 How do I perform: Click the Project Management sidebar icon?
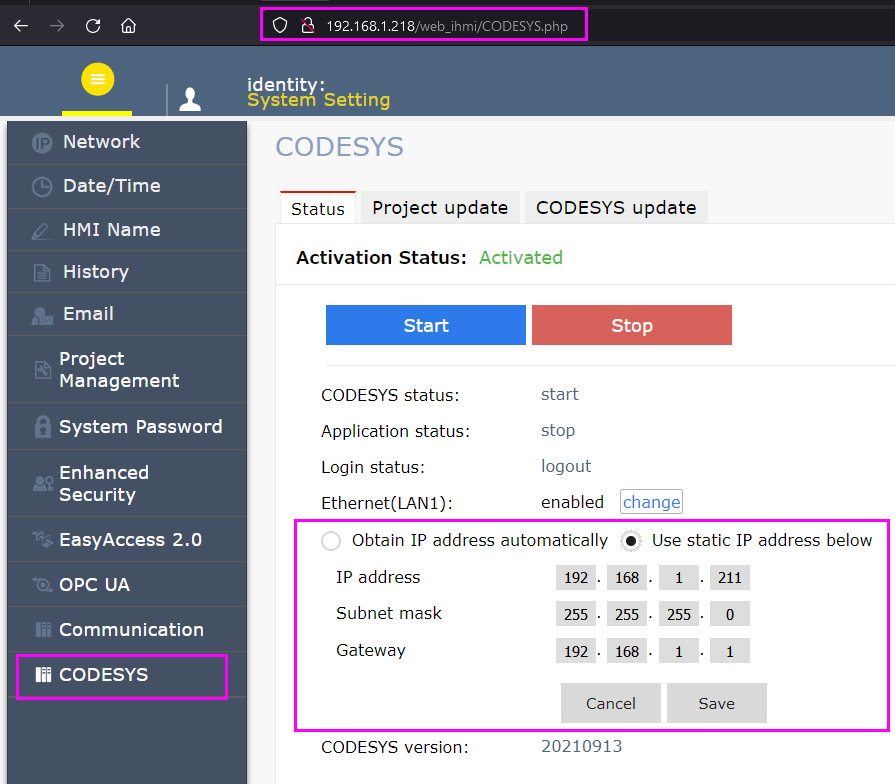pyautogui.click(x=43, y=370)
